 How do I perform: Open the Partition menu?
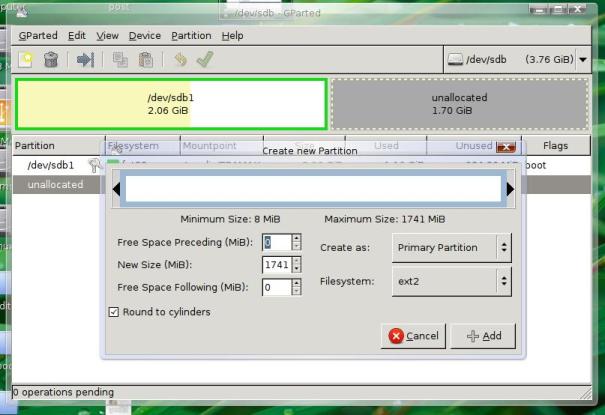click(x=191, y=36)
